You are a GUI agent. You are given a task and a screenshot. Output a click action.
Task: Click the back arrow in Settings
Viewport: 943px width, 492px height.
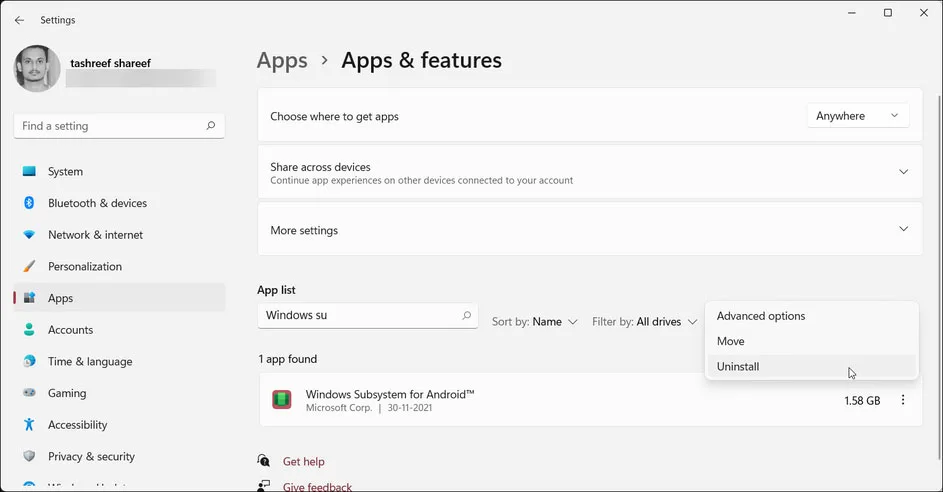click(19, 20)
